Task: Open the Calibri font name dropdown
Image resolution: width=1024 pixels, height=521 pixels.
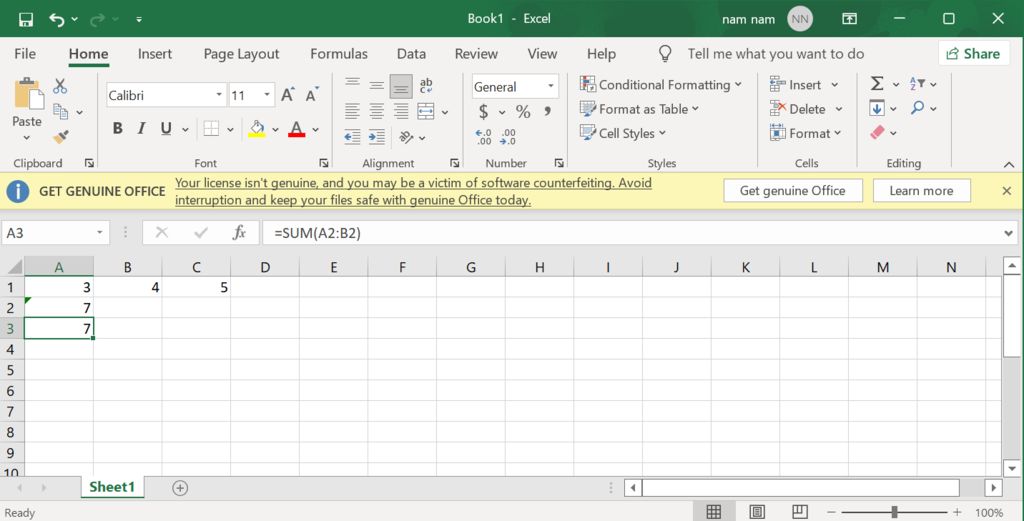Action: point(219,95)
